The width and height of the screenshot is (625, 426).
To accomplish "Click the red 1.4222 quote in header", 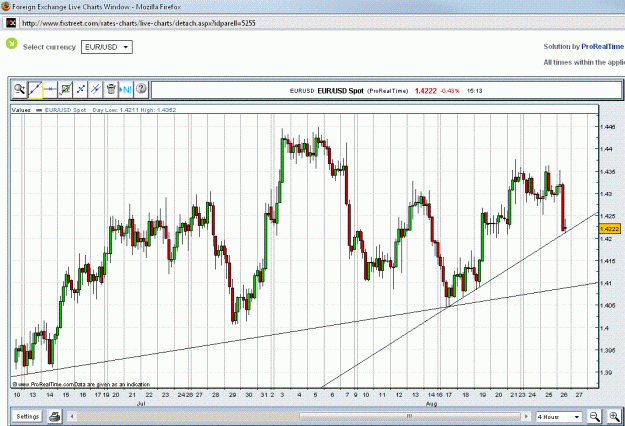I will tap(425, 91).
